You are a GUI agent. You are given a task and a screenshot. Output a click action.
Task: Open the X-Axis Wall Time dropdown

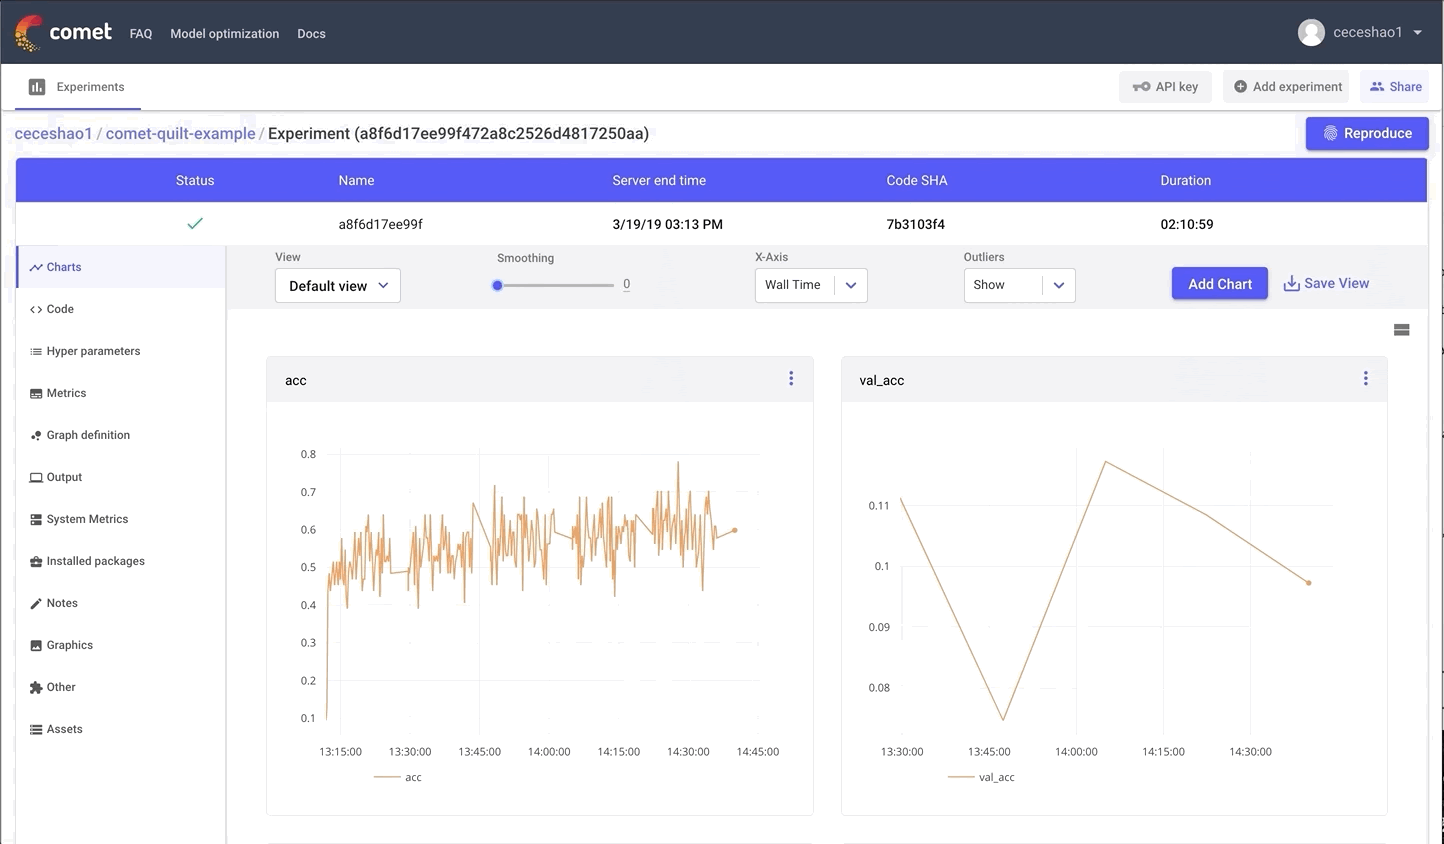(x=810, y=285)
